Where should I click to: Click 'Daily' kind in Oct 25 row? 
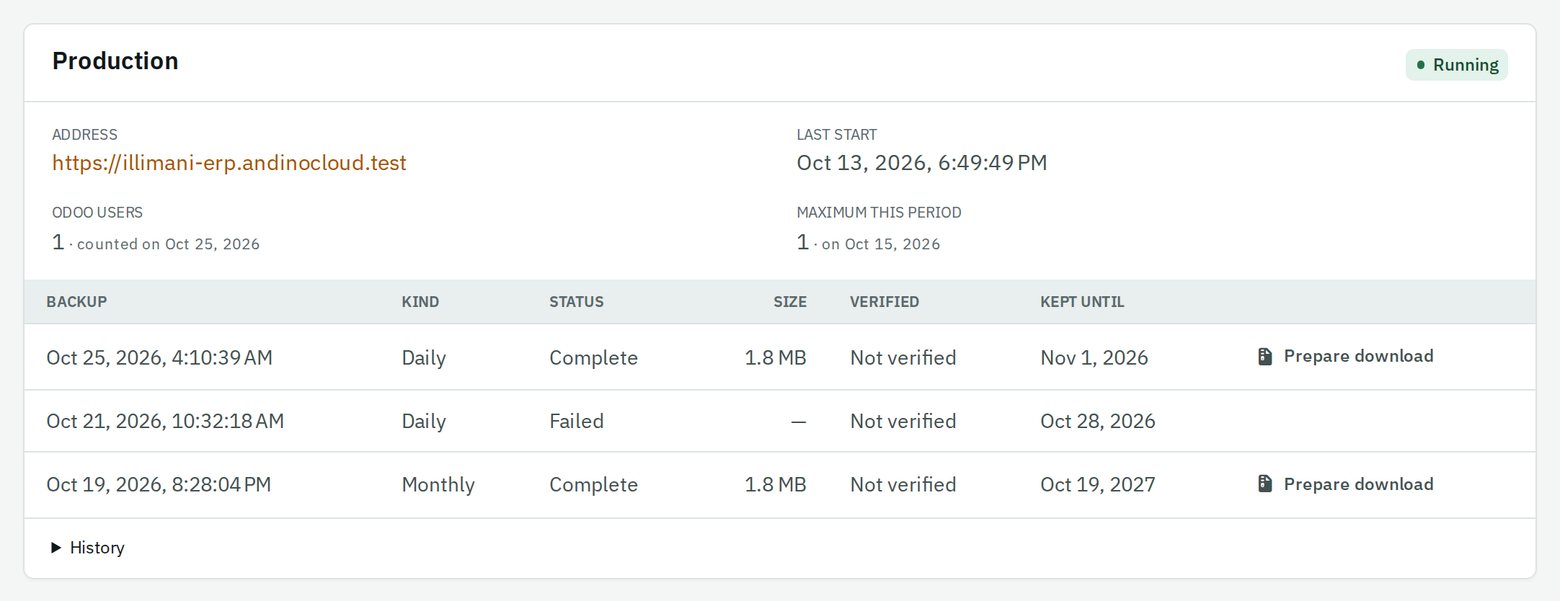(x=424, y=357)
